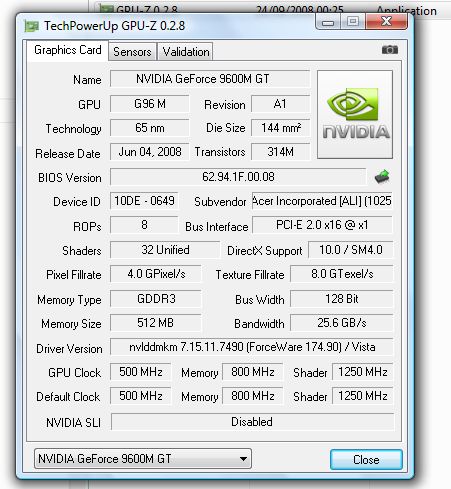The width and height of the screenshot is (451, 489).
Task: Click the ROPs value 8
Action: [x=144, y=225]
